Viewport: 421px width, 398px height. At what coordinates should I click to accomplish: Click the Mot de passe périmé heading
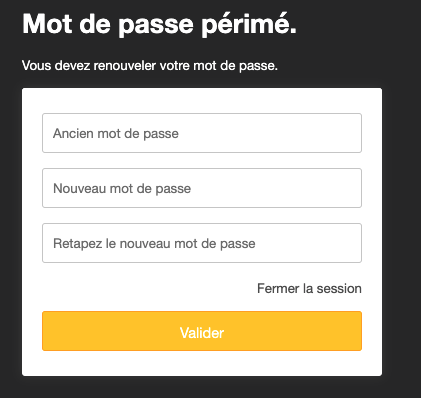tap(159, 24)
